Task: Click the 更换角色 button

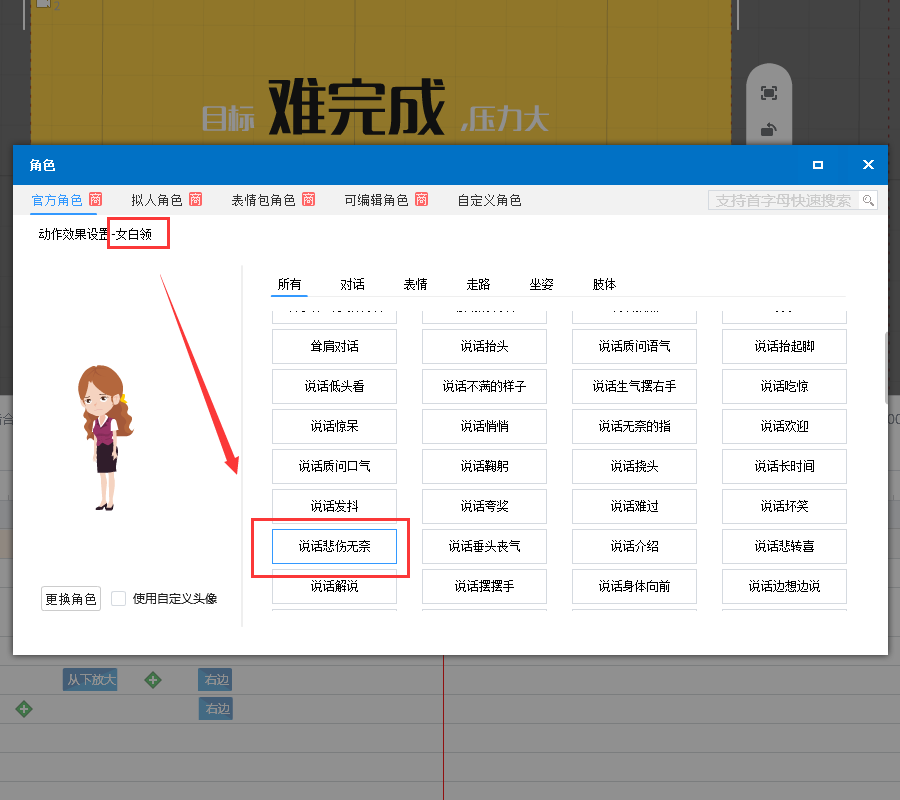Action: click(x=71, y=599)
